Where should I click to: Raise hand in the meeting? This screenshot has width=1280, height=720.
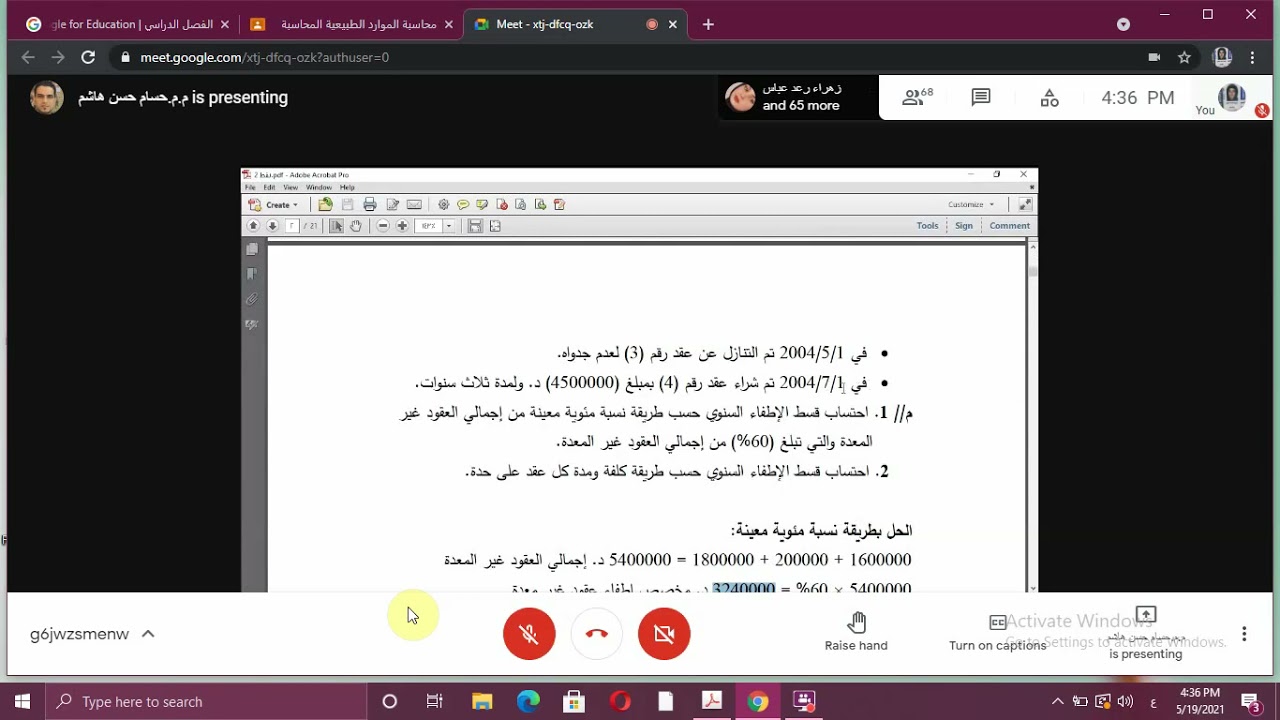856,632
